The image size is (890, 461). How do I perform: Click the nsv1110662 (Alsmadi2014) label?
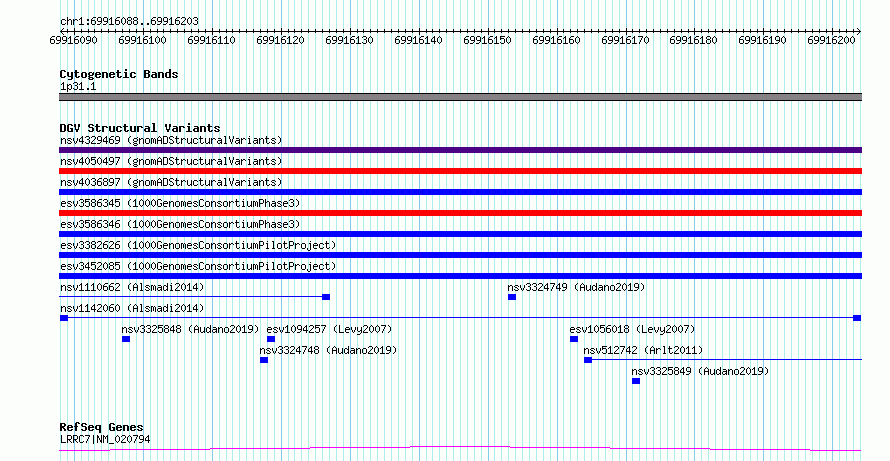pyautogui.click(x=132, y=287)
